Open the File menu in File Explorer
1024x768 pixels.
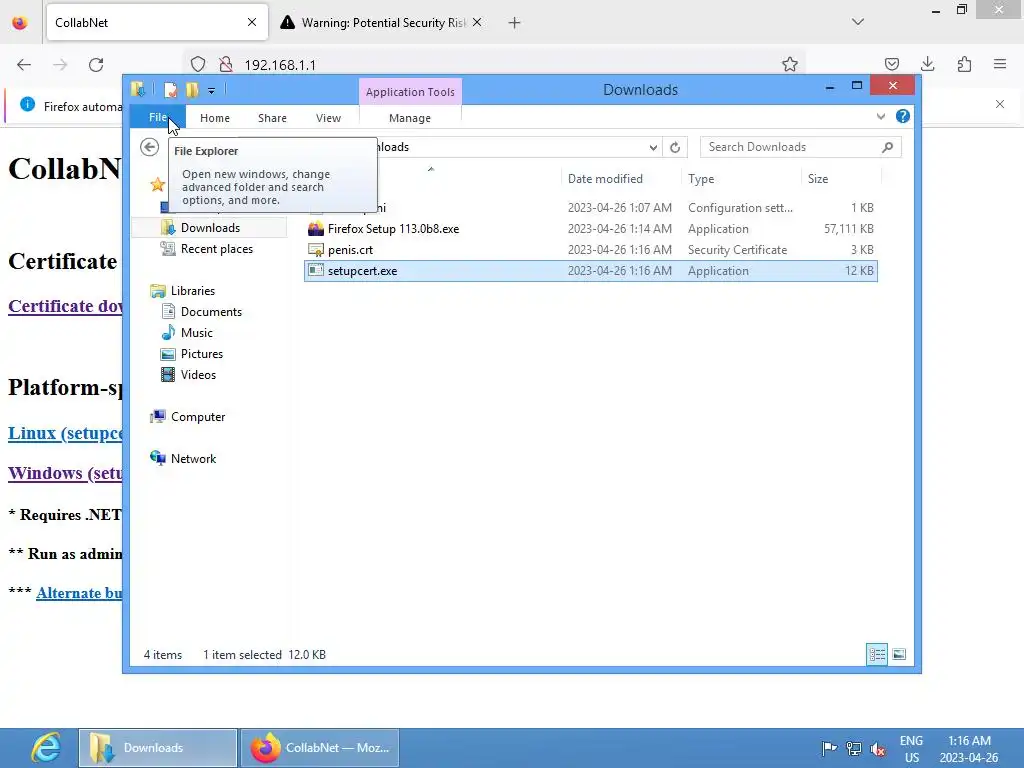click(157, 118)
